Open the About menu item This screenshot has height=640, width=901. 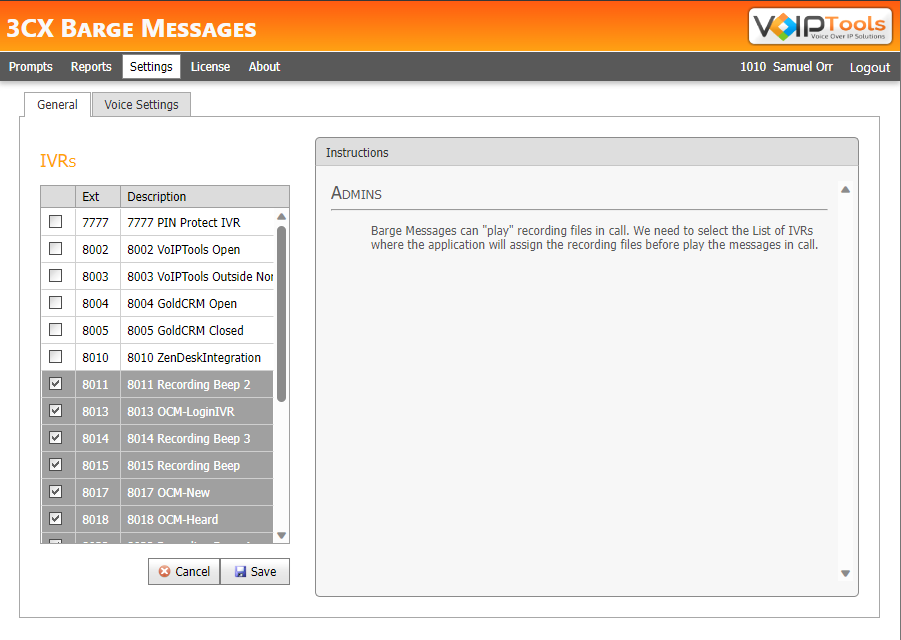(x=264, y=67)
